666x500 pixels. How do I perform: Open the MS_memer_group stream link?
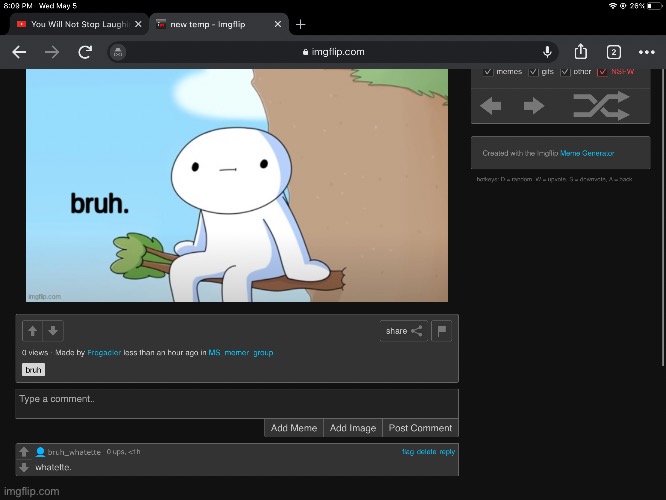241,353
